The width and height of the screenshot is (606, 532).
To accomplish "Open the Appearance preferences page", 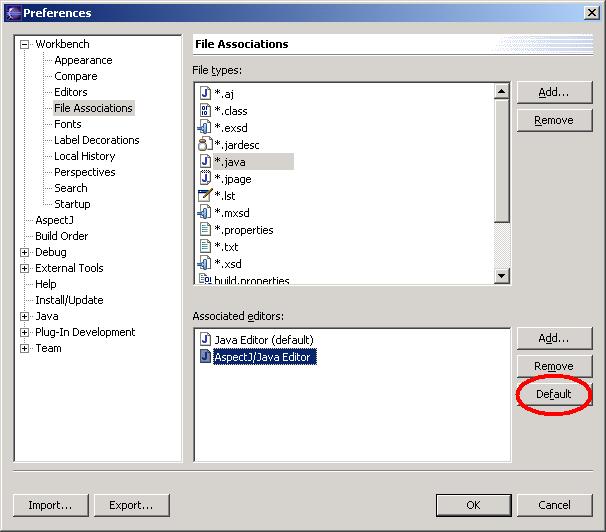I will click(x=83, y=60).
